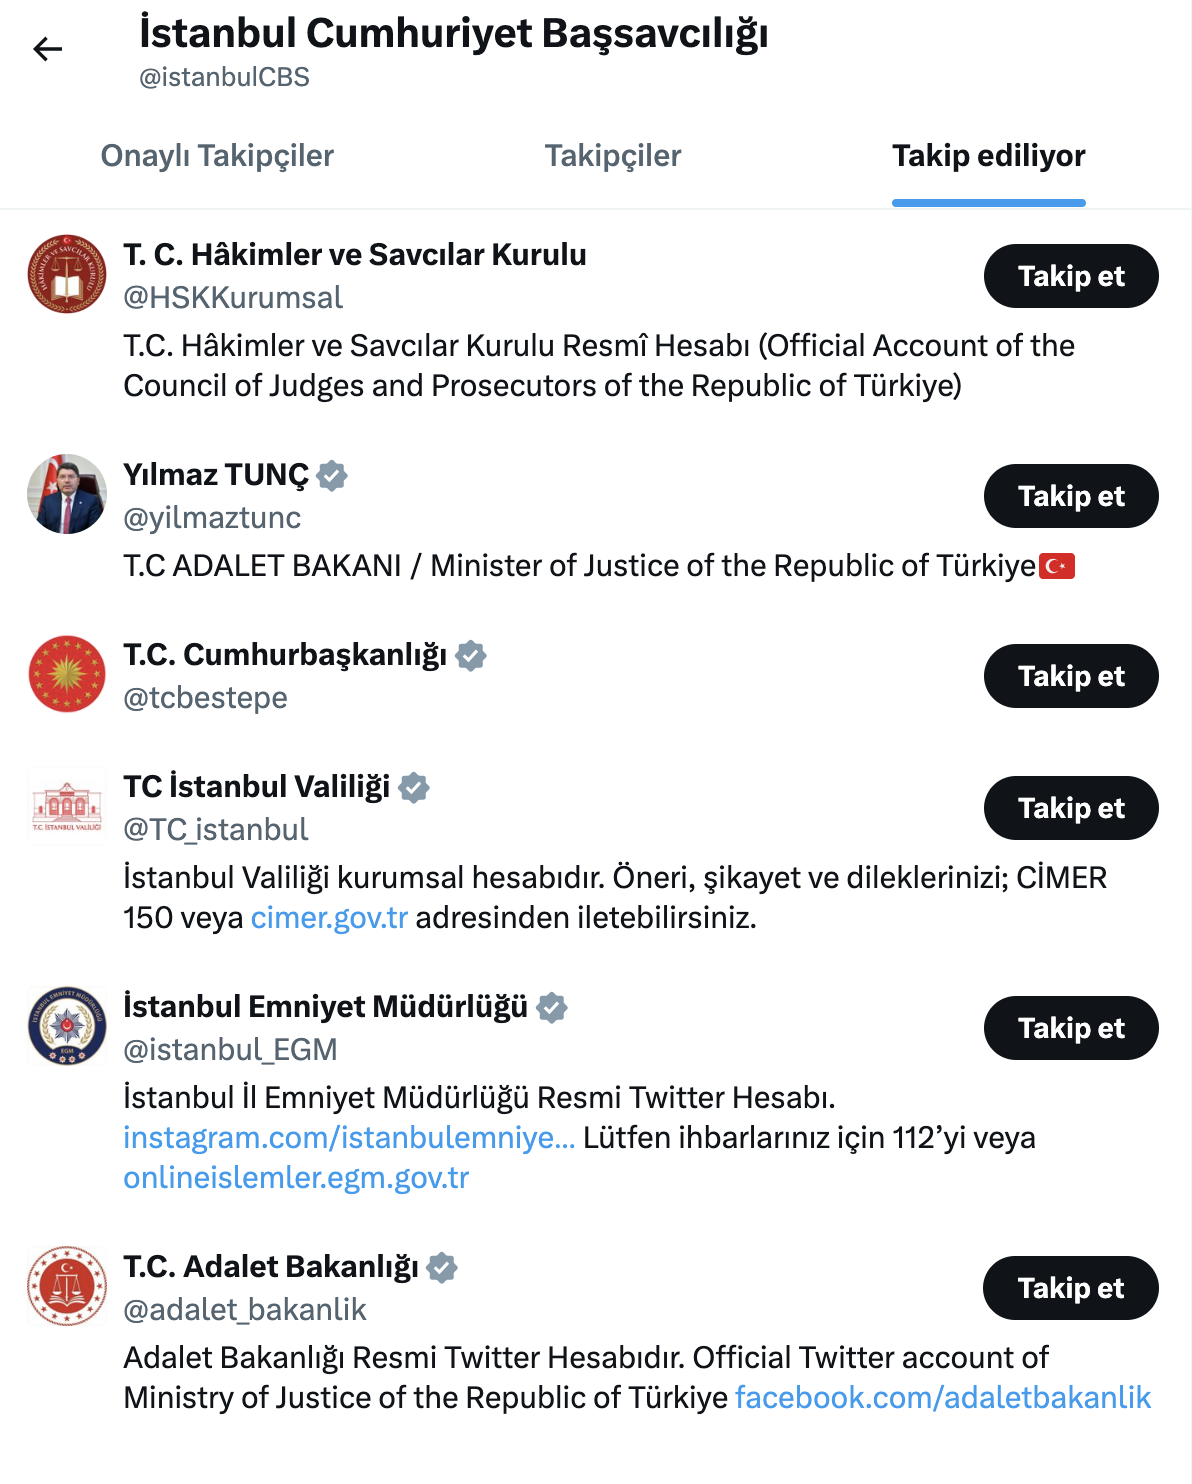Viewport: 1192px width, 1484px height.
Task: Select the Takip ediliyor tab
Action: click(988, 156)
